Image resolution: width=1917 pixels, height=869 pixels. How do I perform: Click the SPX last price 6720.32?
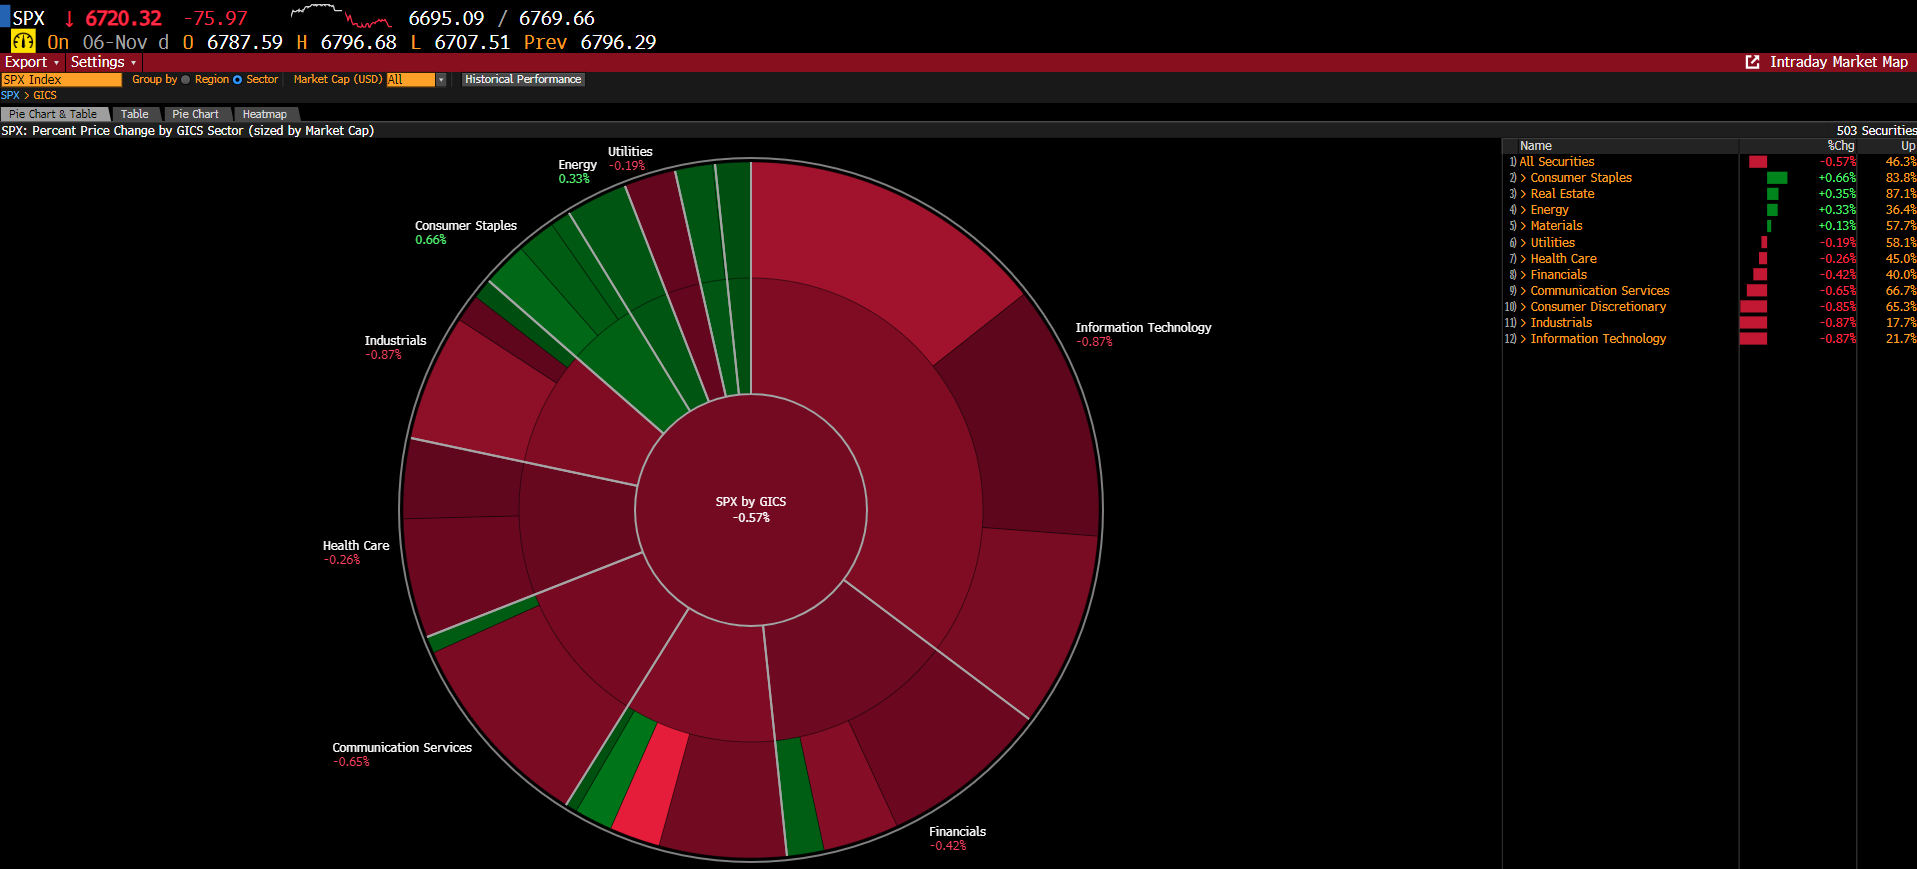point(123,19)
